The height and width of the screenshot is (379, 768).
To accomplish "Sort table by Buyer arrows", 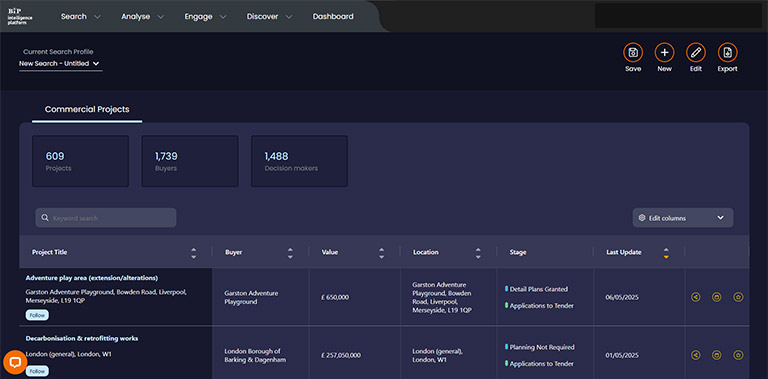I will (290, 253).
